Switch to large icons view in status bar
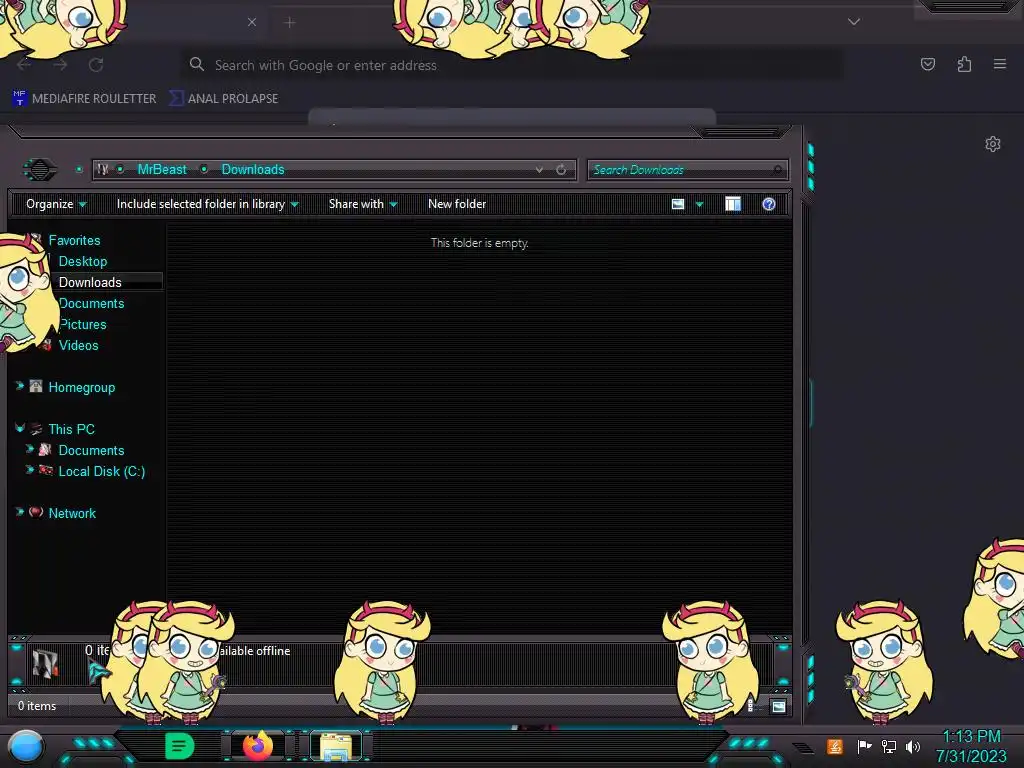 [x=778, y=706]
